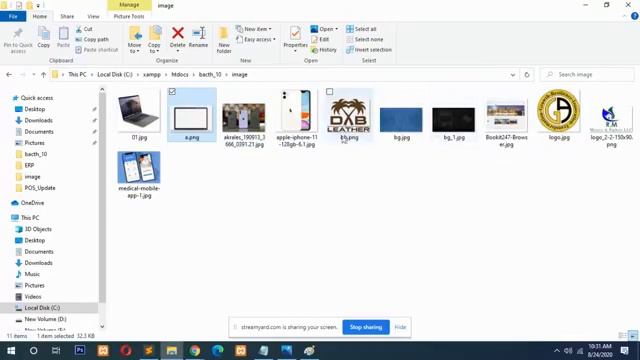This screenshot has height=360, width=640.
Task: Open recent locations dropdown arrow
Action: pos(33,75)
